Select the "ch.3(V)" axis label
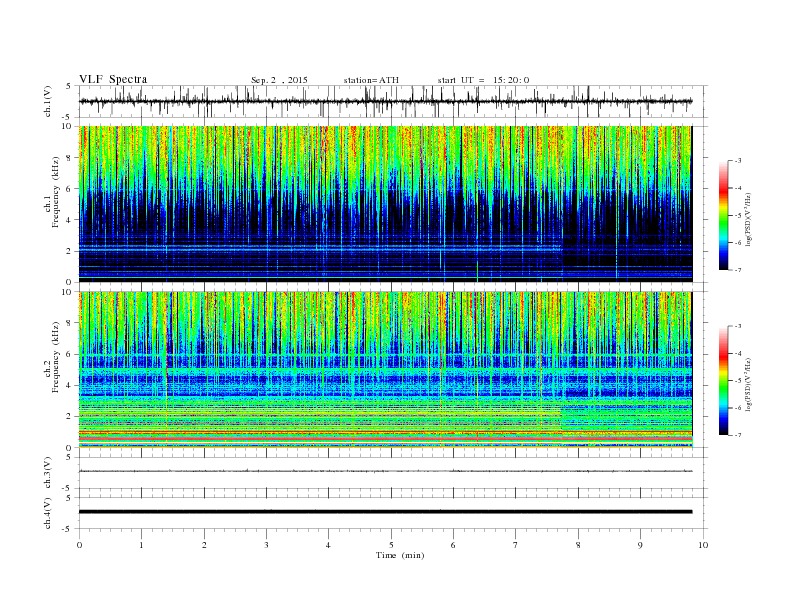The width and height of the screenshot is (792, 612). pos(48,473)
